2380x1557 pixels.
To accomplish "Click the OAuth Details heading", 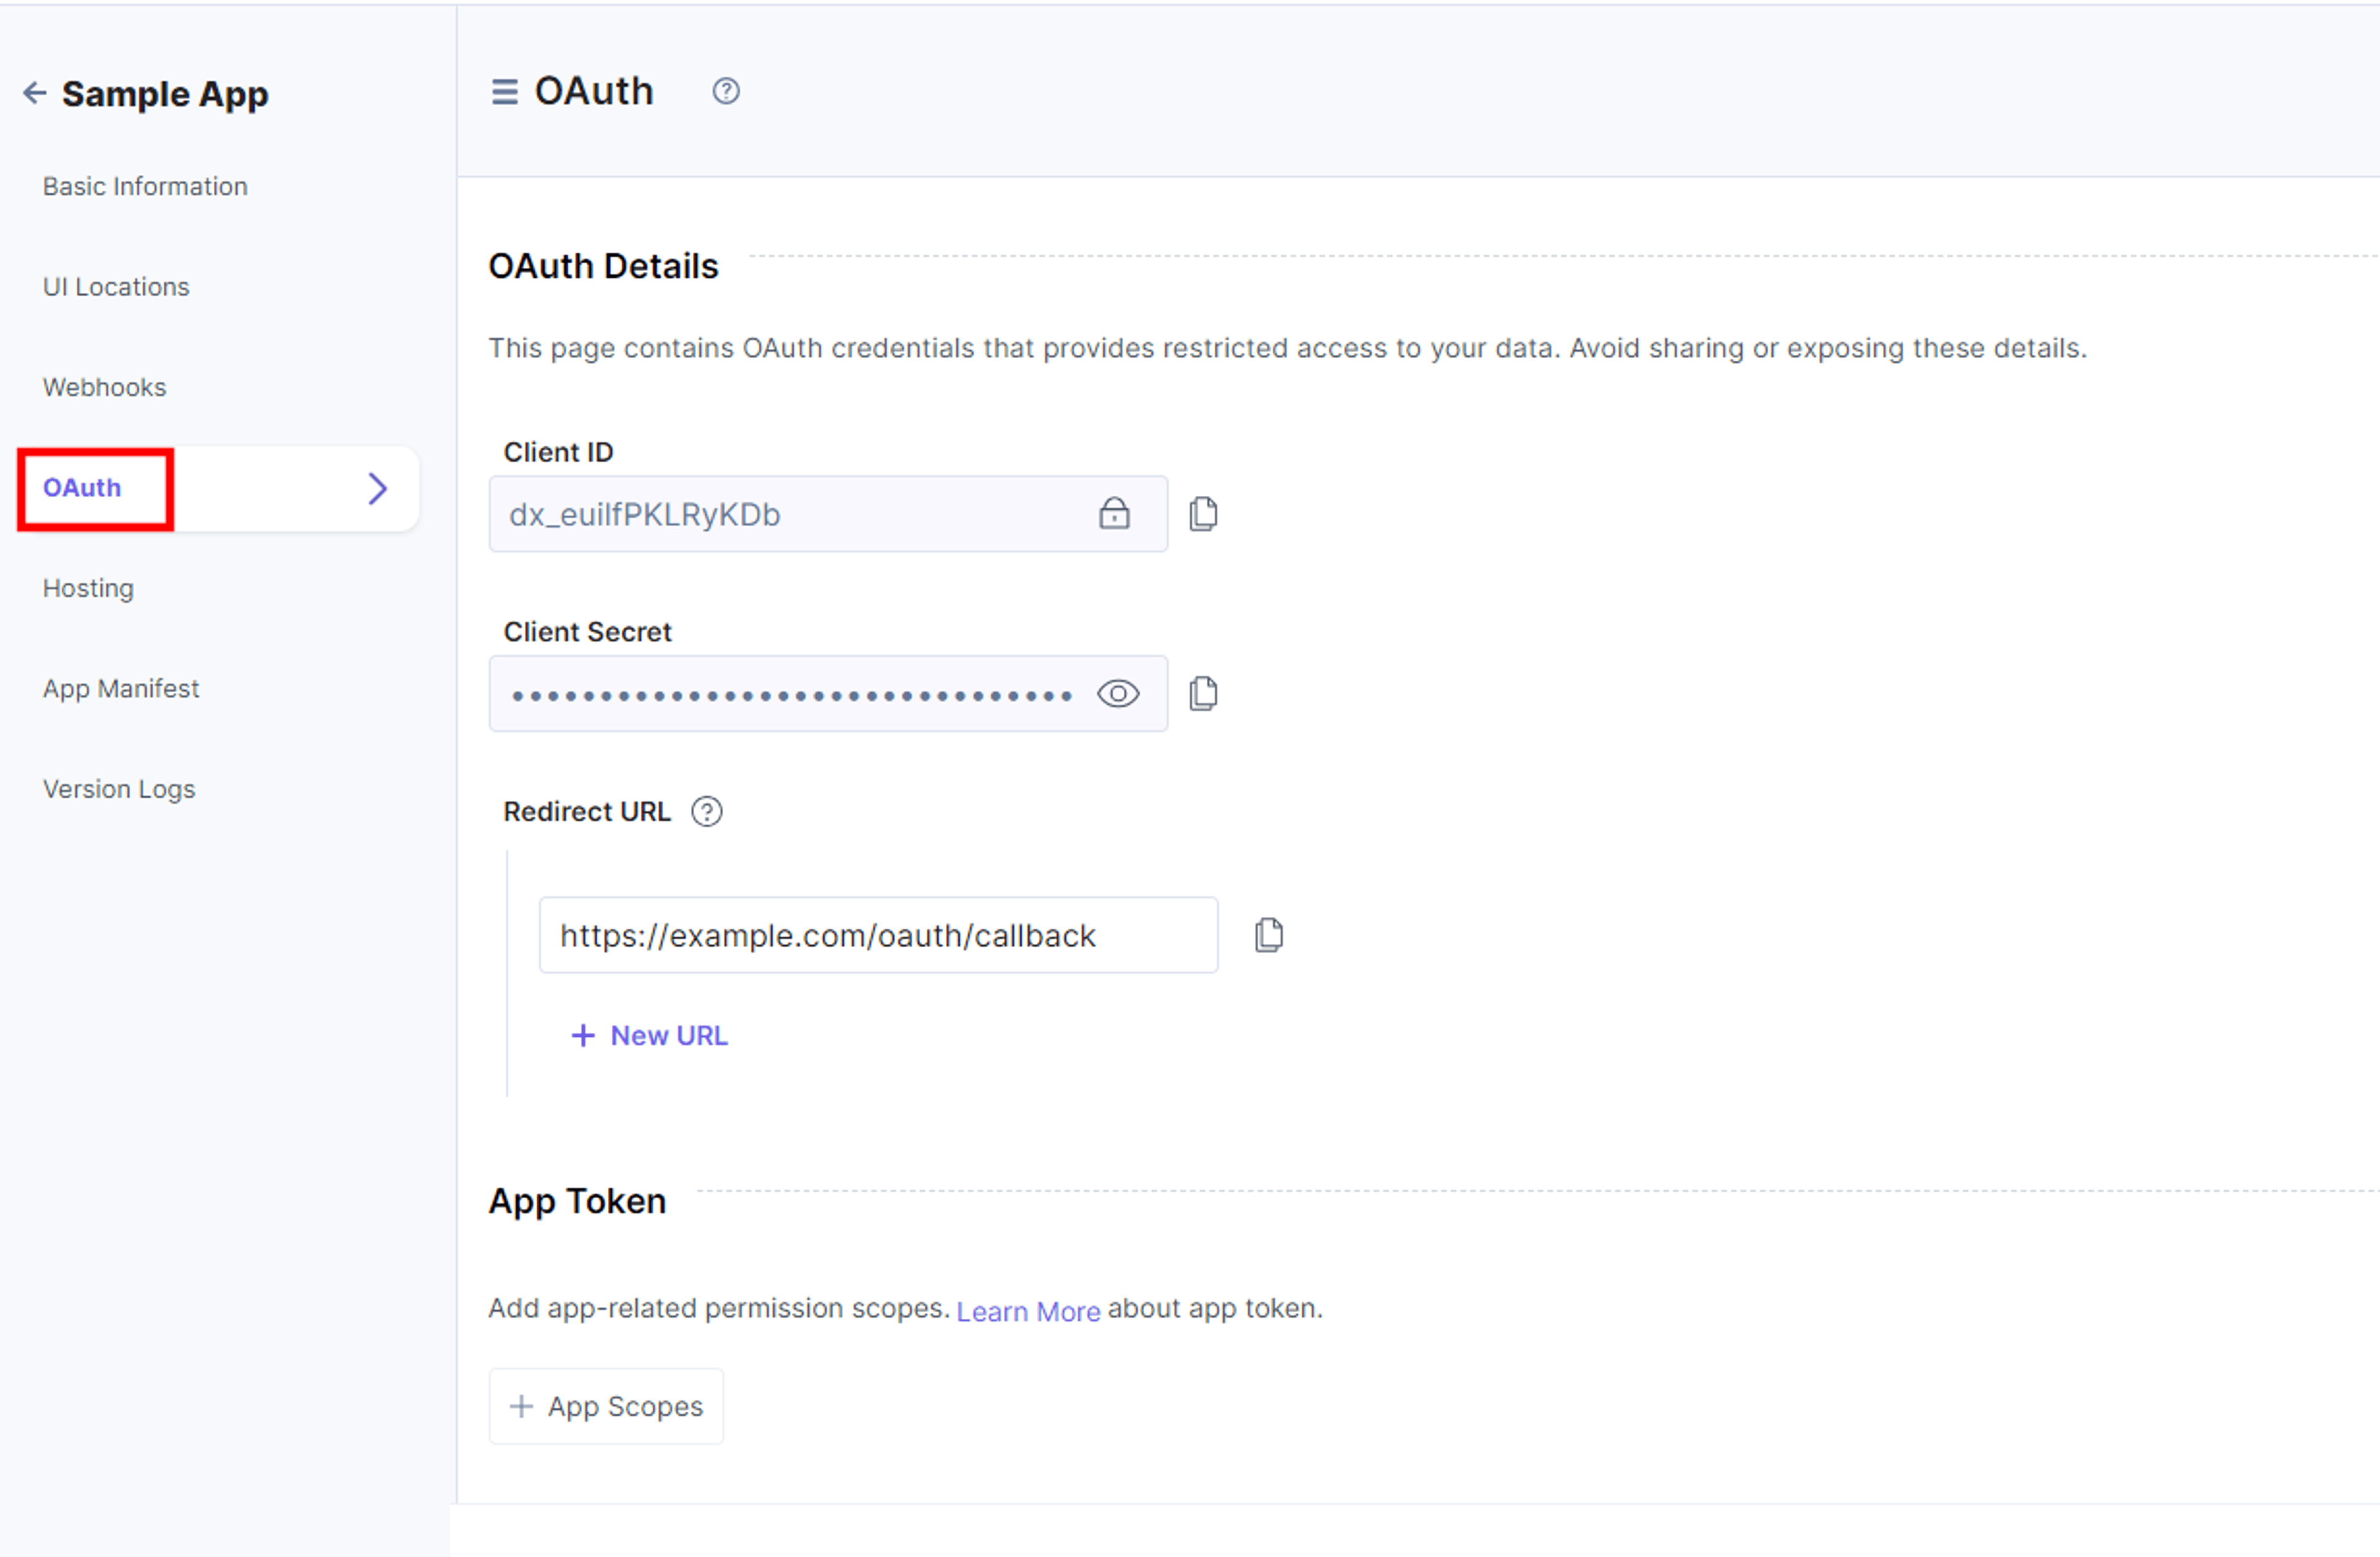I will [x=603, y=266].
